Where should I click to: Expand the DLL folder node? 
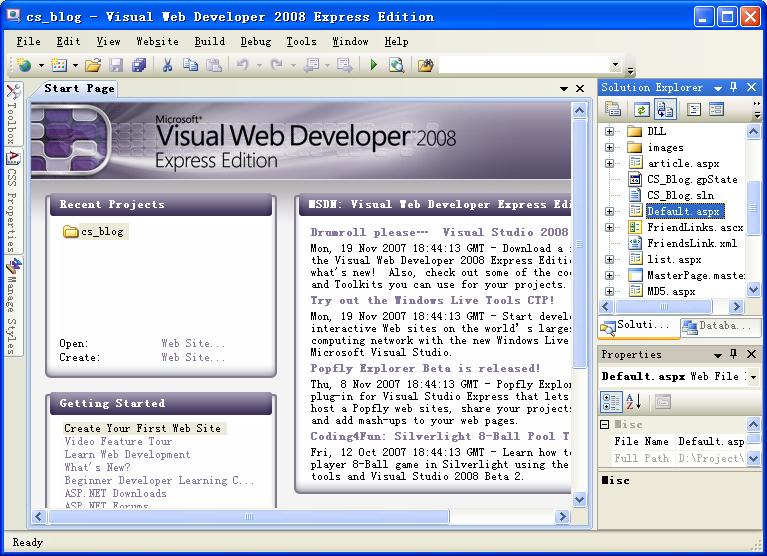tap(609, 131)
